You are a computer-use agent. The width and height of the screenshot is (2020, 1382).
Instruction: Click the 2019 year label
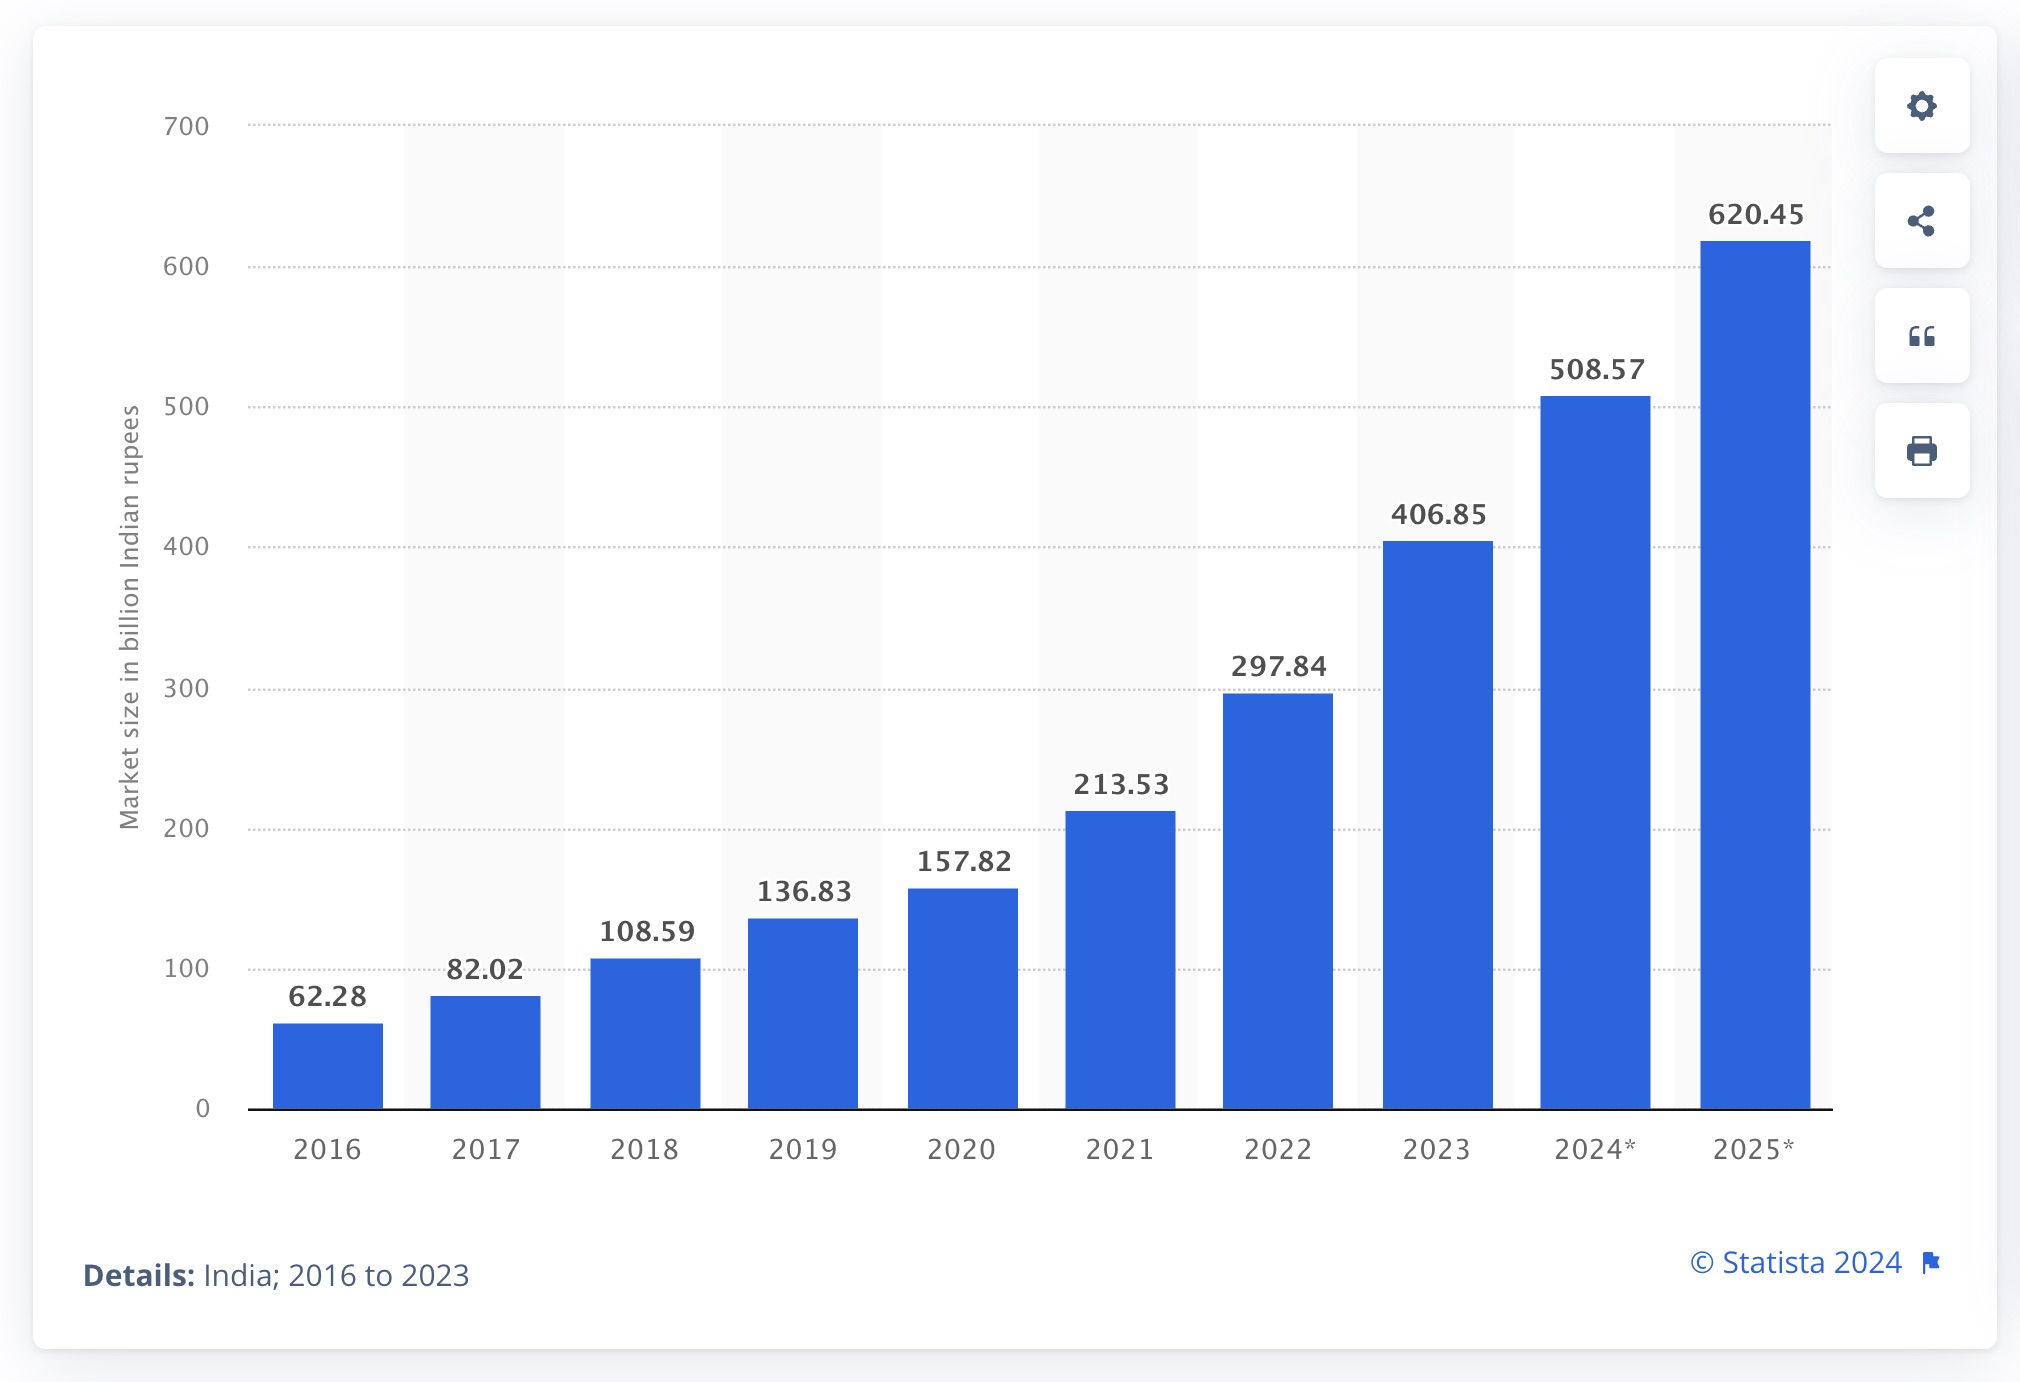(802, 1150)
